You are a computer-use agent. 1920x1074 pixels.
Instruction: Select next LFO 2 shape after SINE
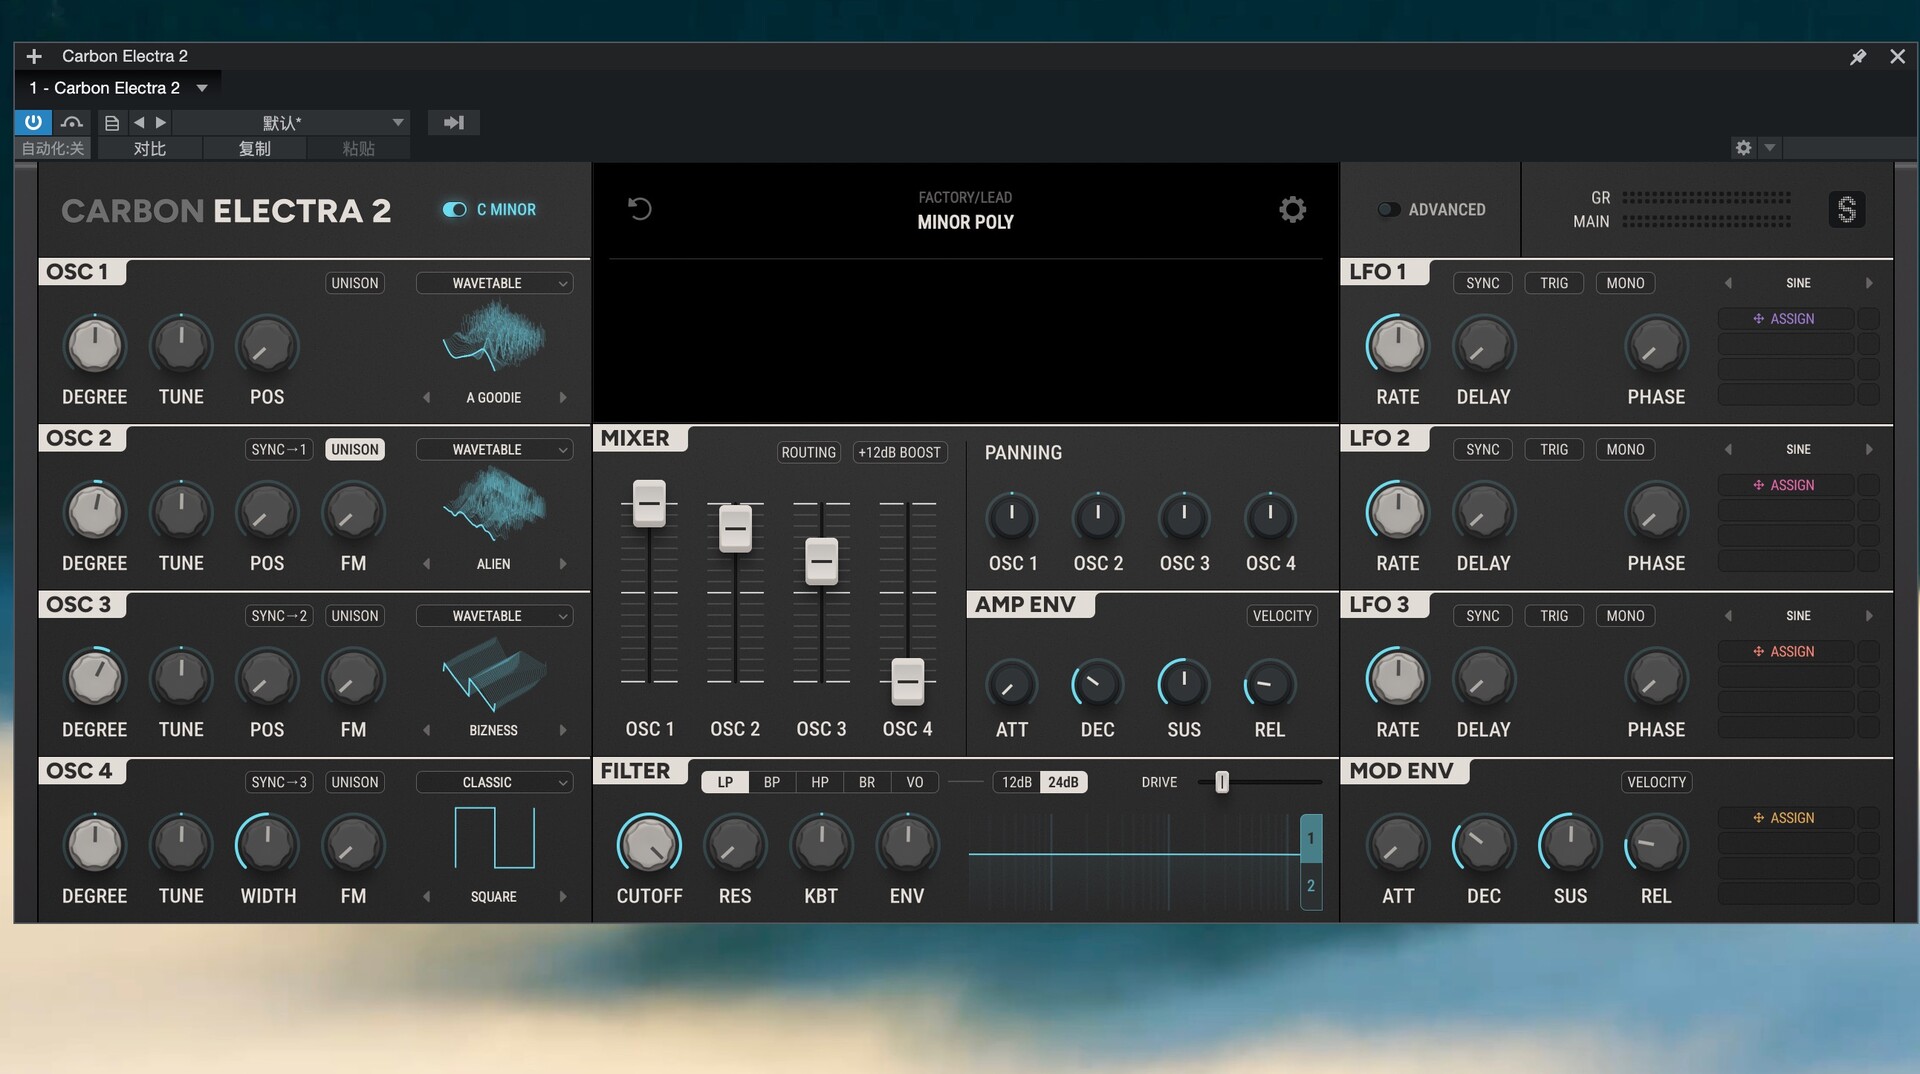1869,449
